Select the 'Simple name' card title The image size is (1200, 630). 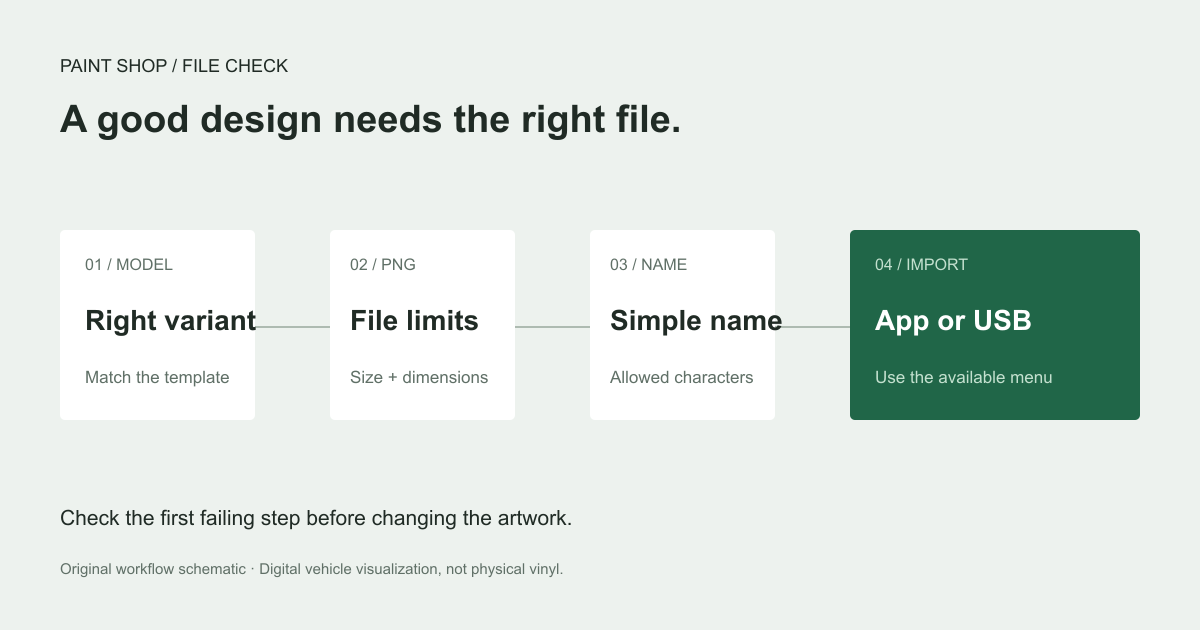[696, 321]
